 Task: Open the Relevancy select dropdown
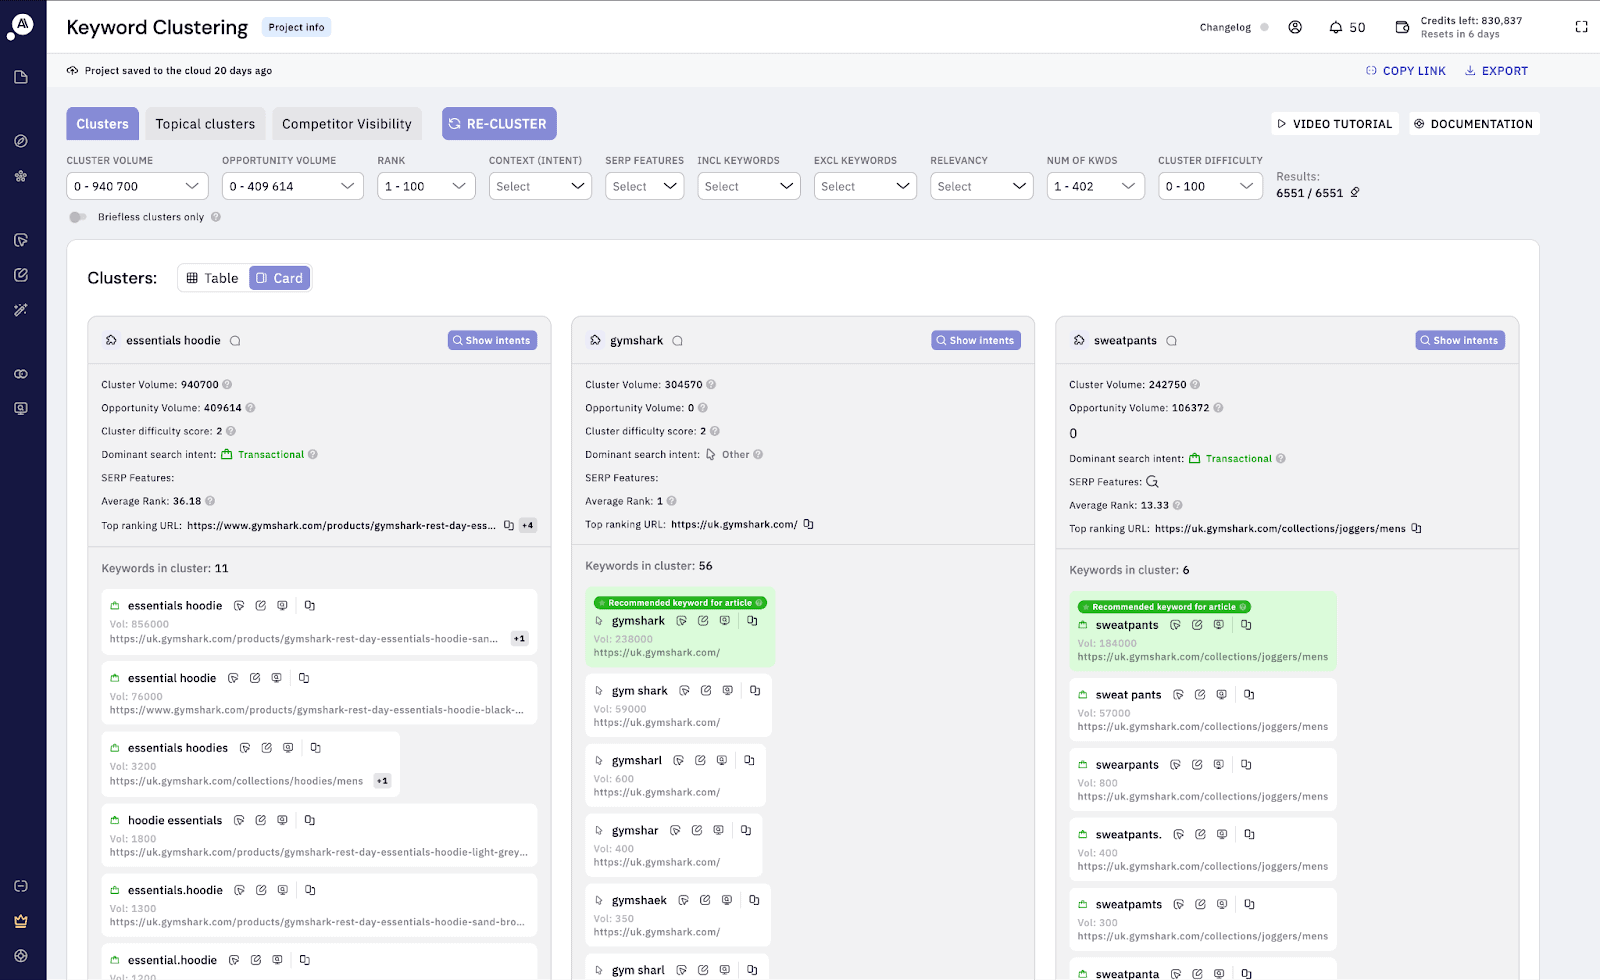(982, 186)
